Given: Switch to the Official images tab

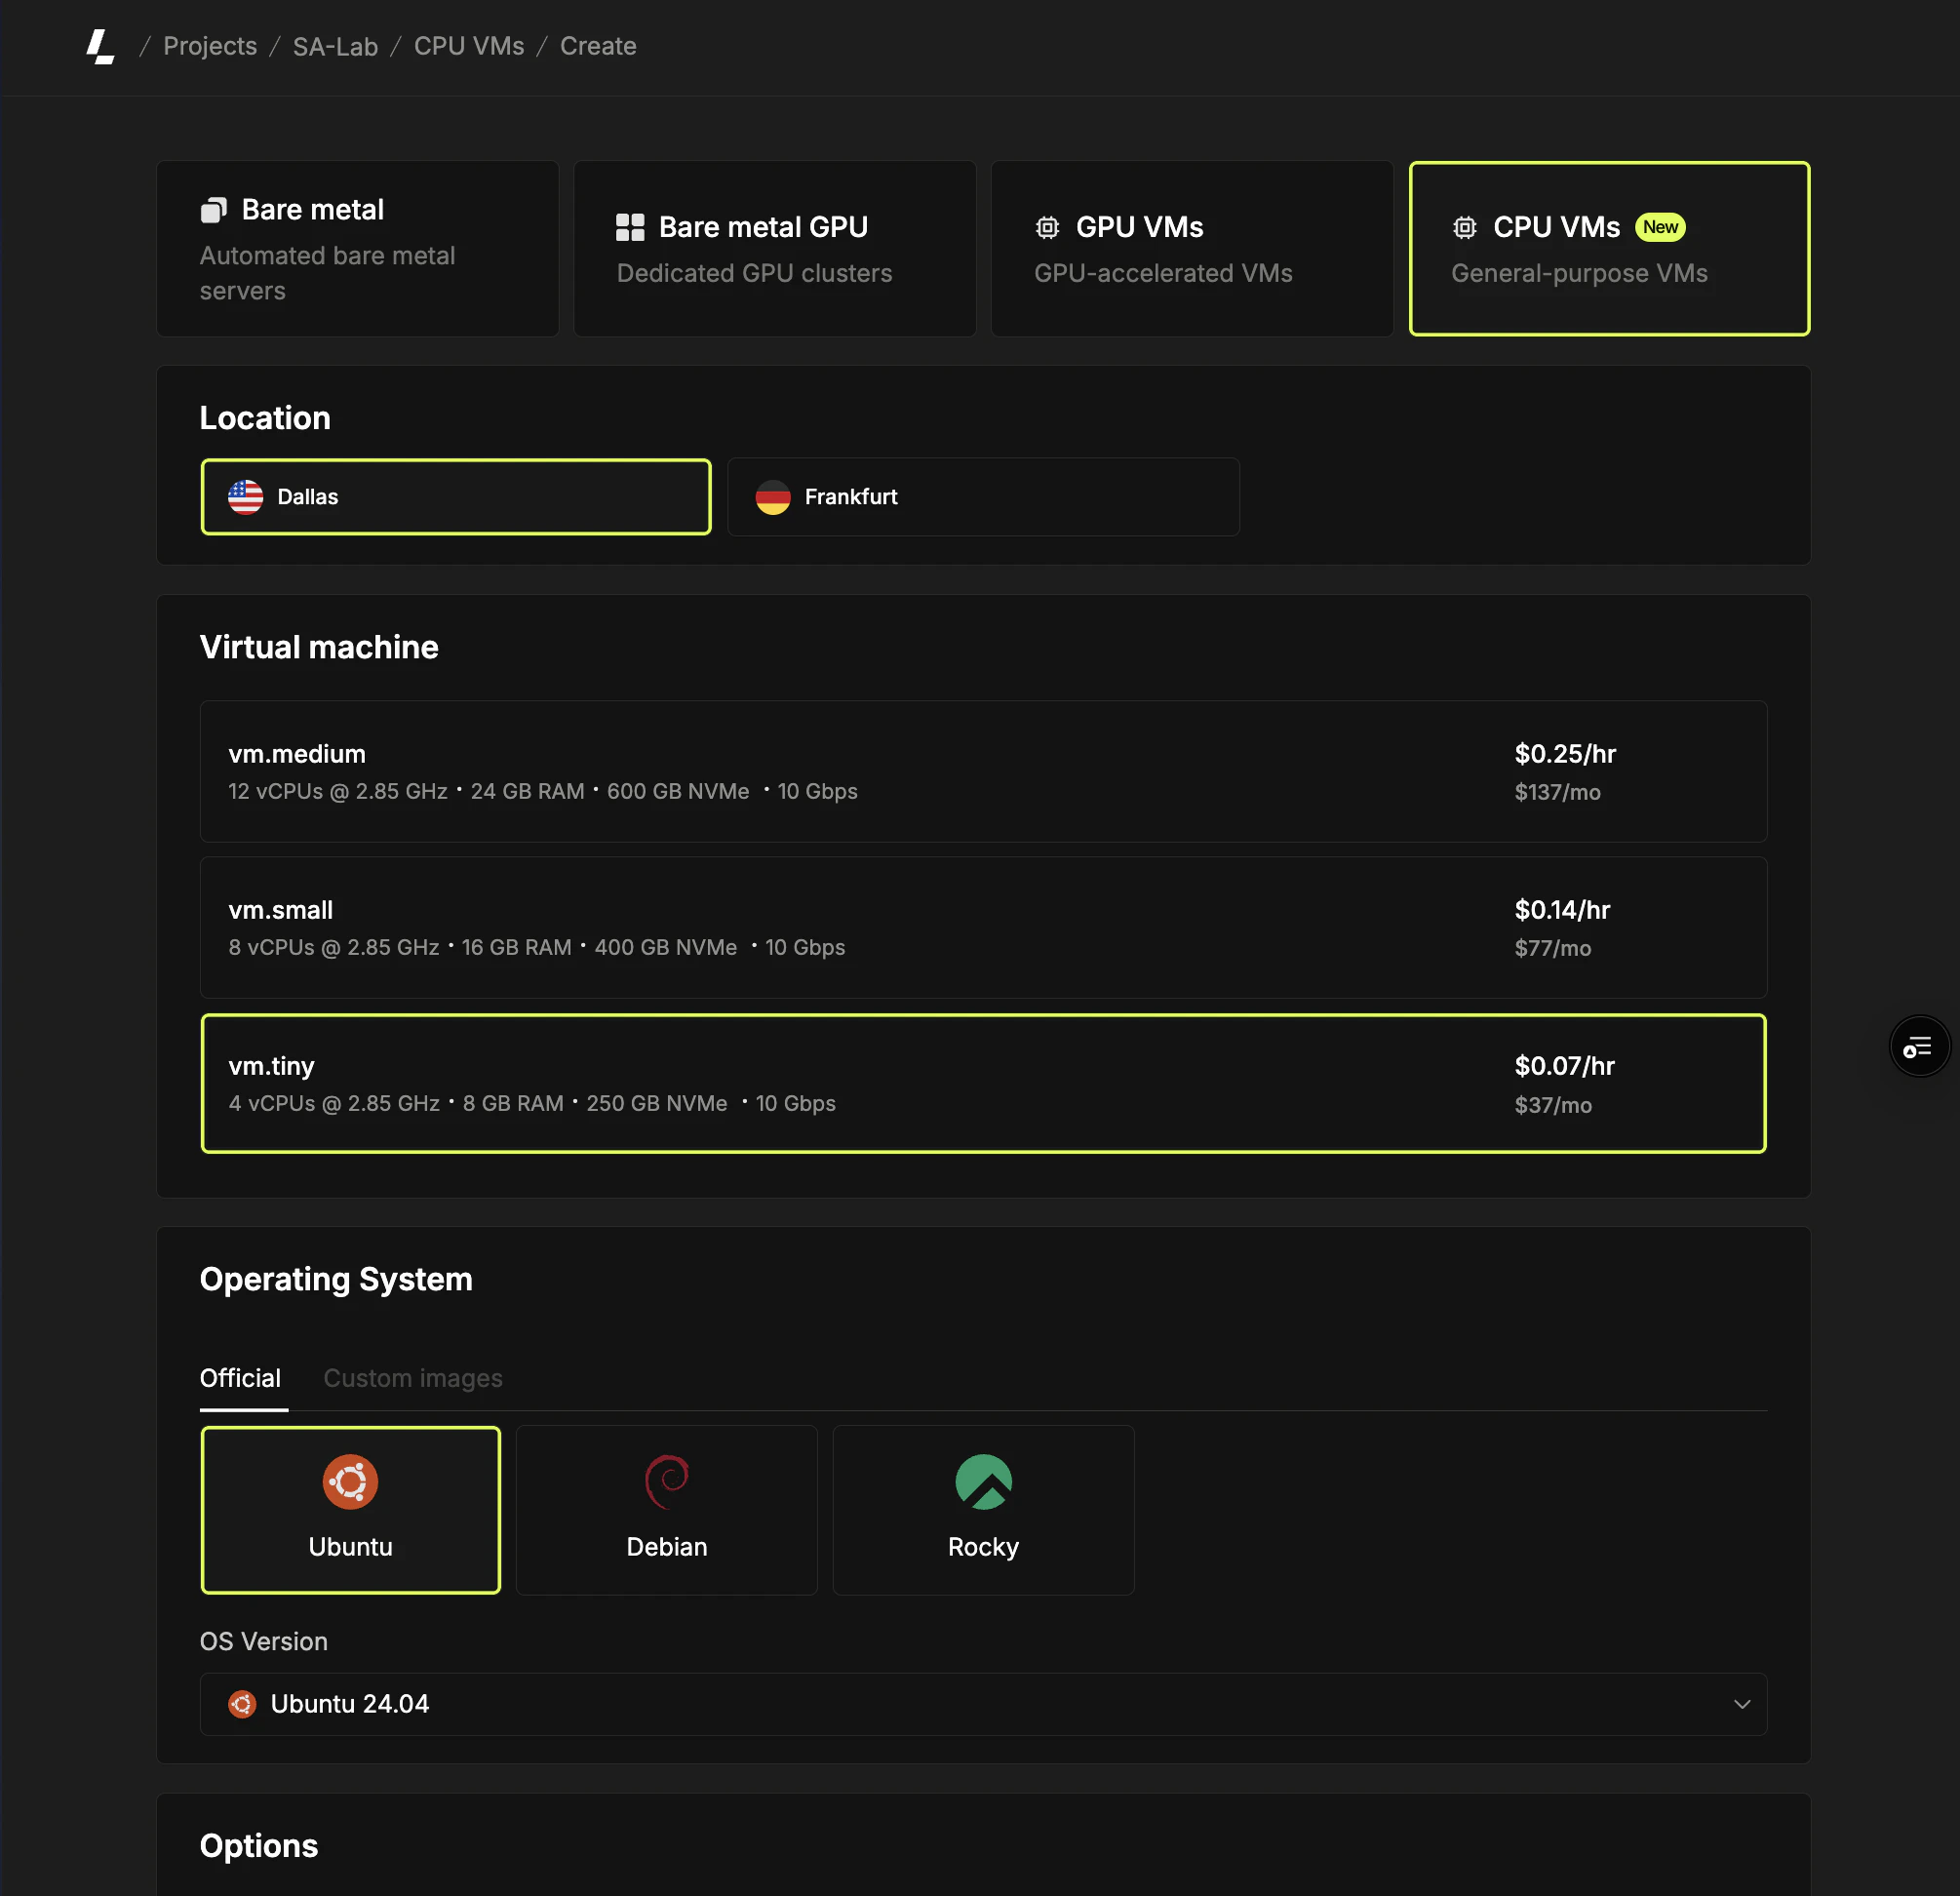Looking at the screenshot, I should point(240,1377).
